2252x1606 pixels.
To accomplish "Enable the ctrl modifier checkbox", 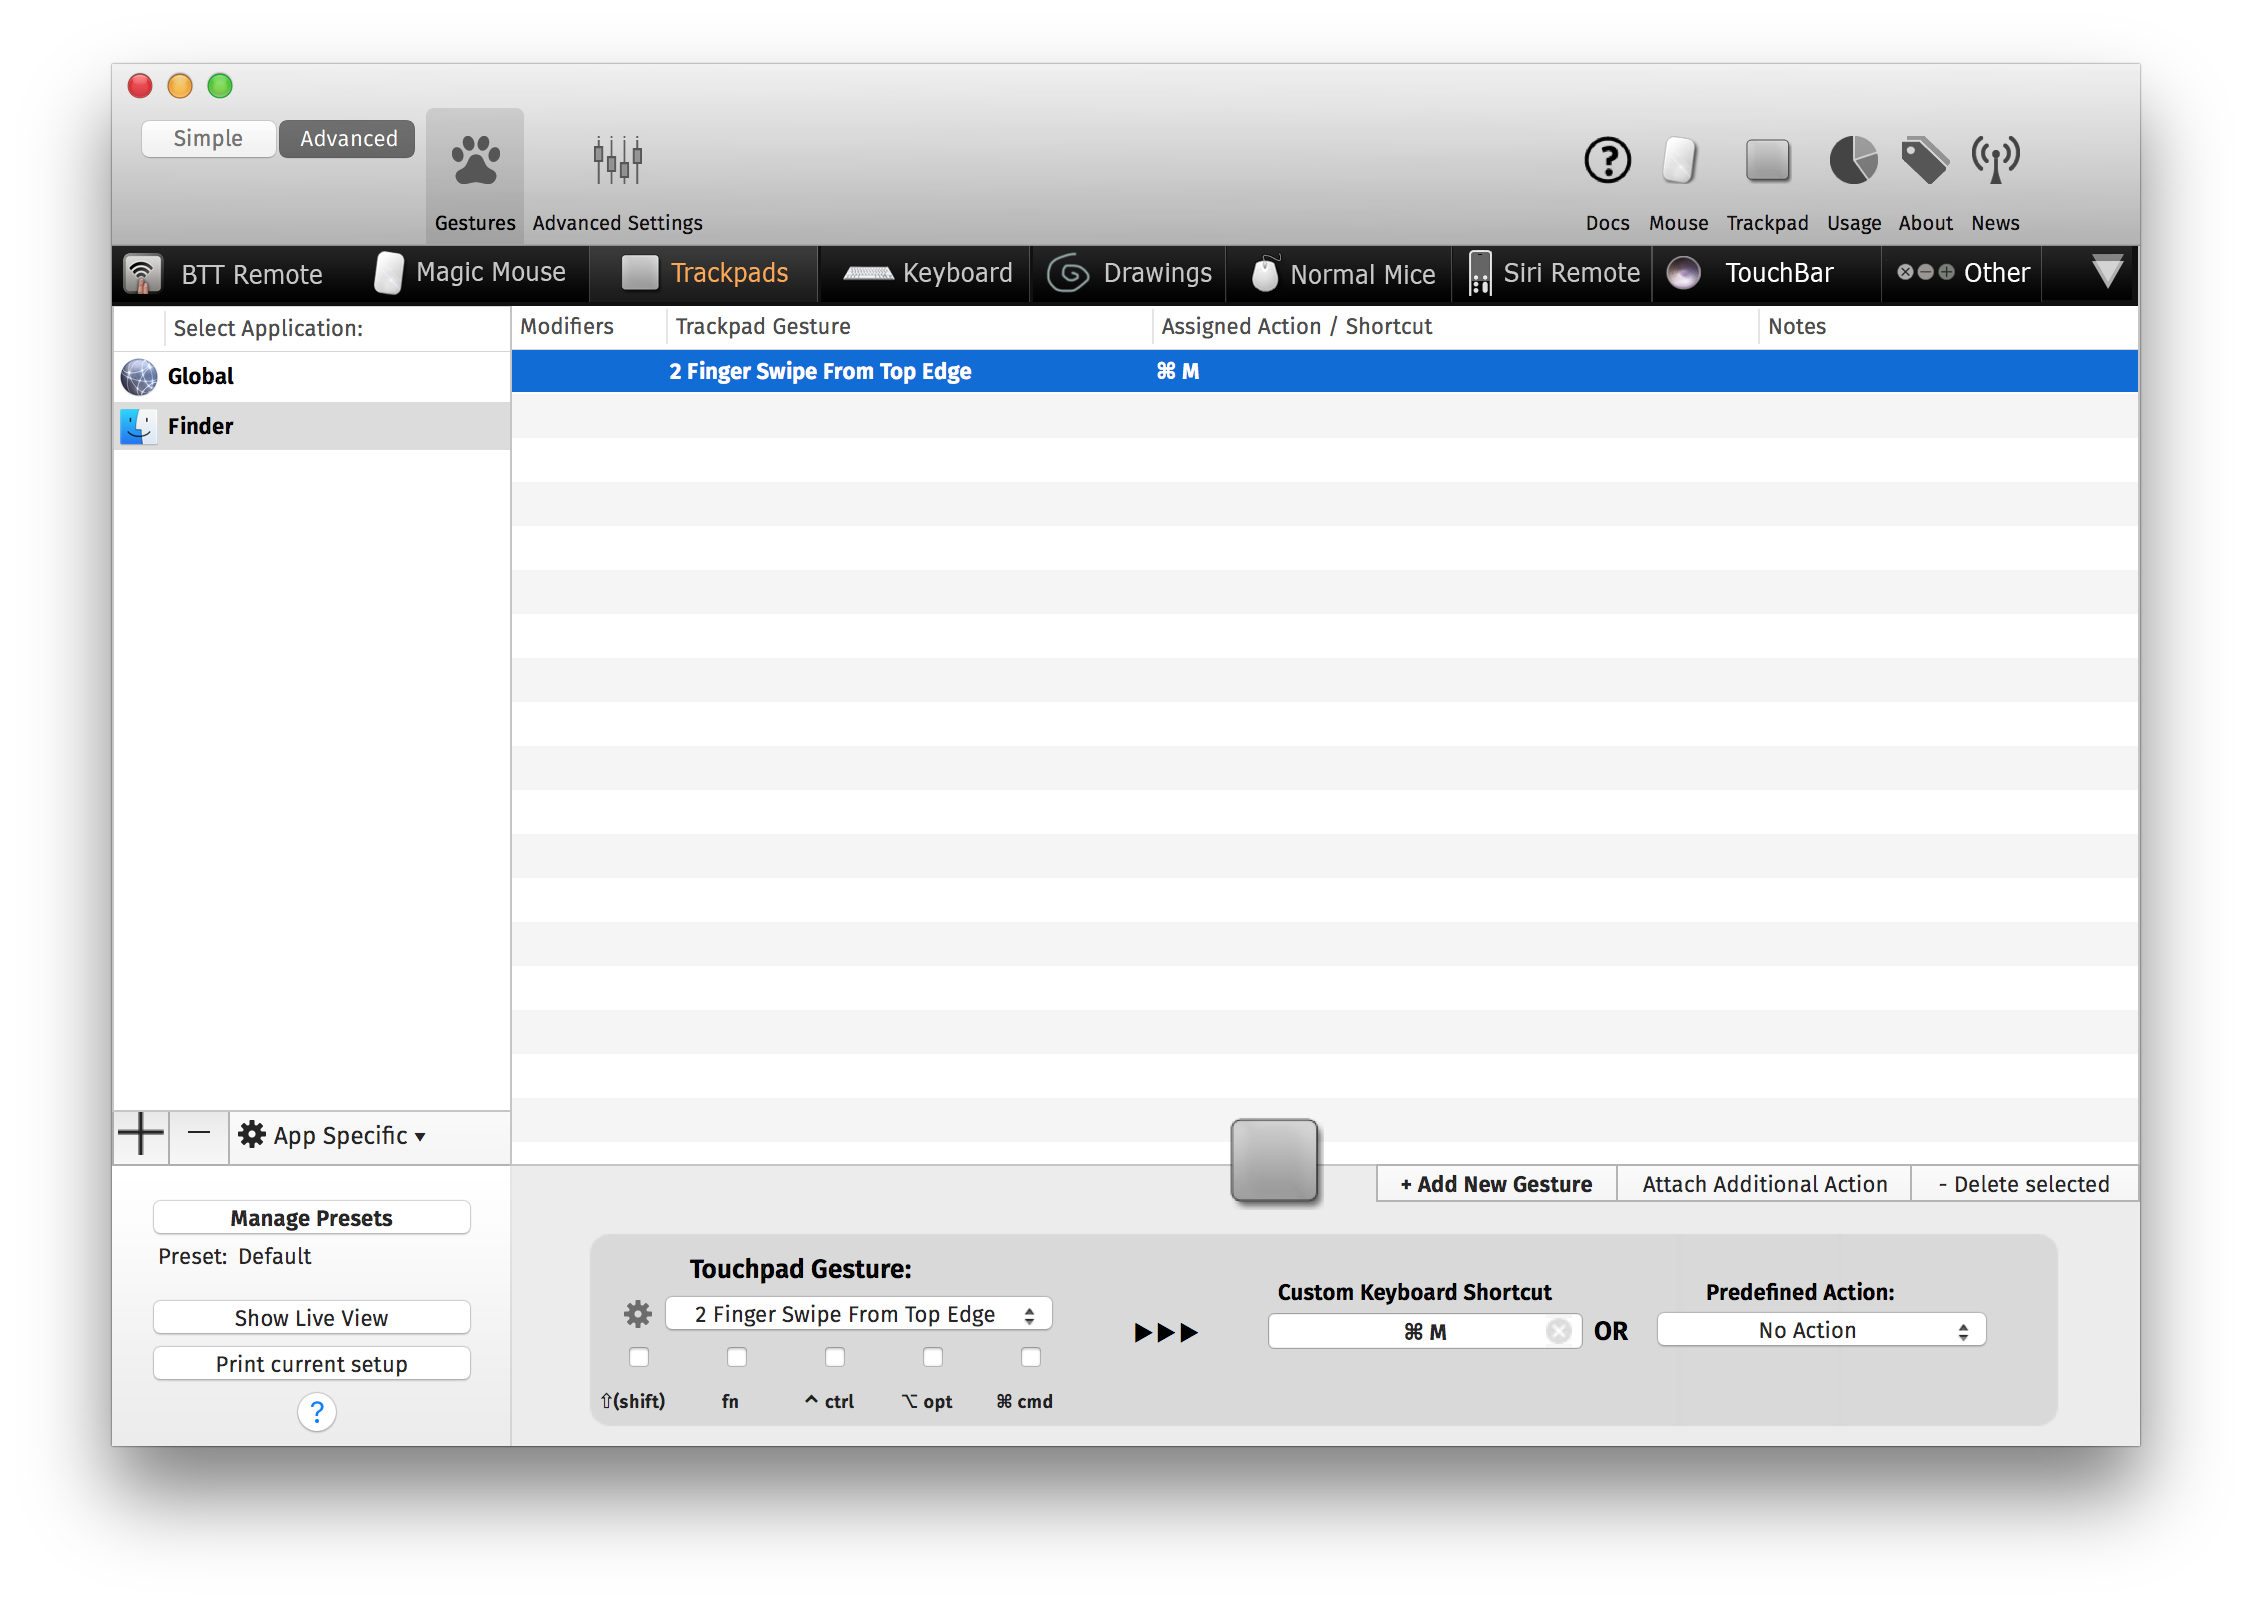I will coord(835,1357).
